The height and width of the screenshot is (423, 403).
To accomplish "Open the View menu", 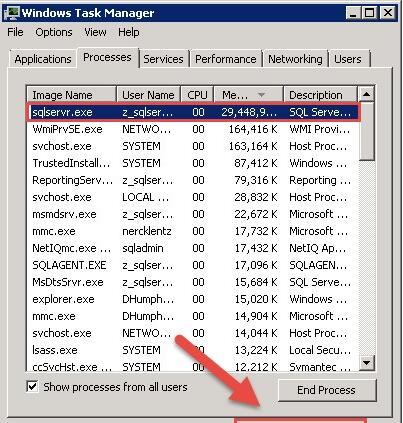I will click(95, 32).
